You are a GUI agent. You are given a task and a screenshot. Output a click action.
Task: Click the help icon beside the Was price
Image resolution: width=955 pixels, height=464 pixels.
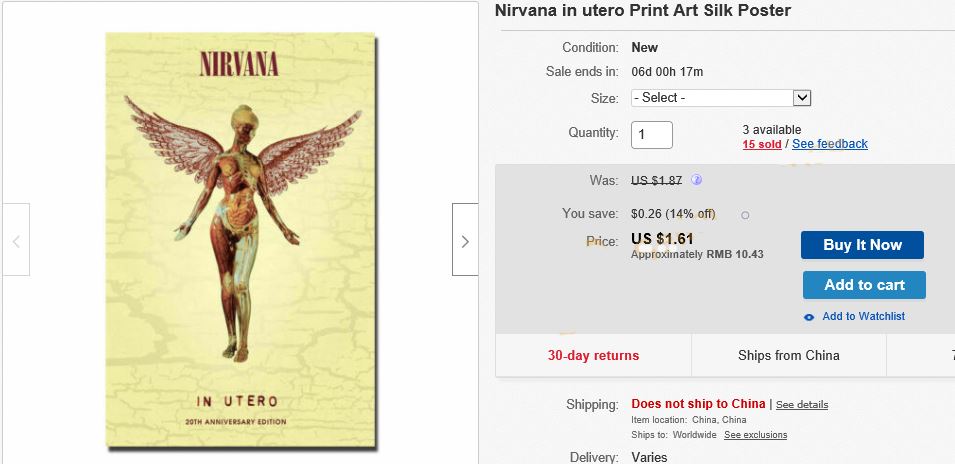pos(697,180)
